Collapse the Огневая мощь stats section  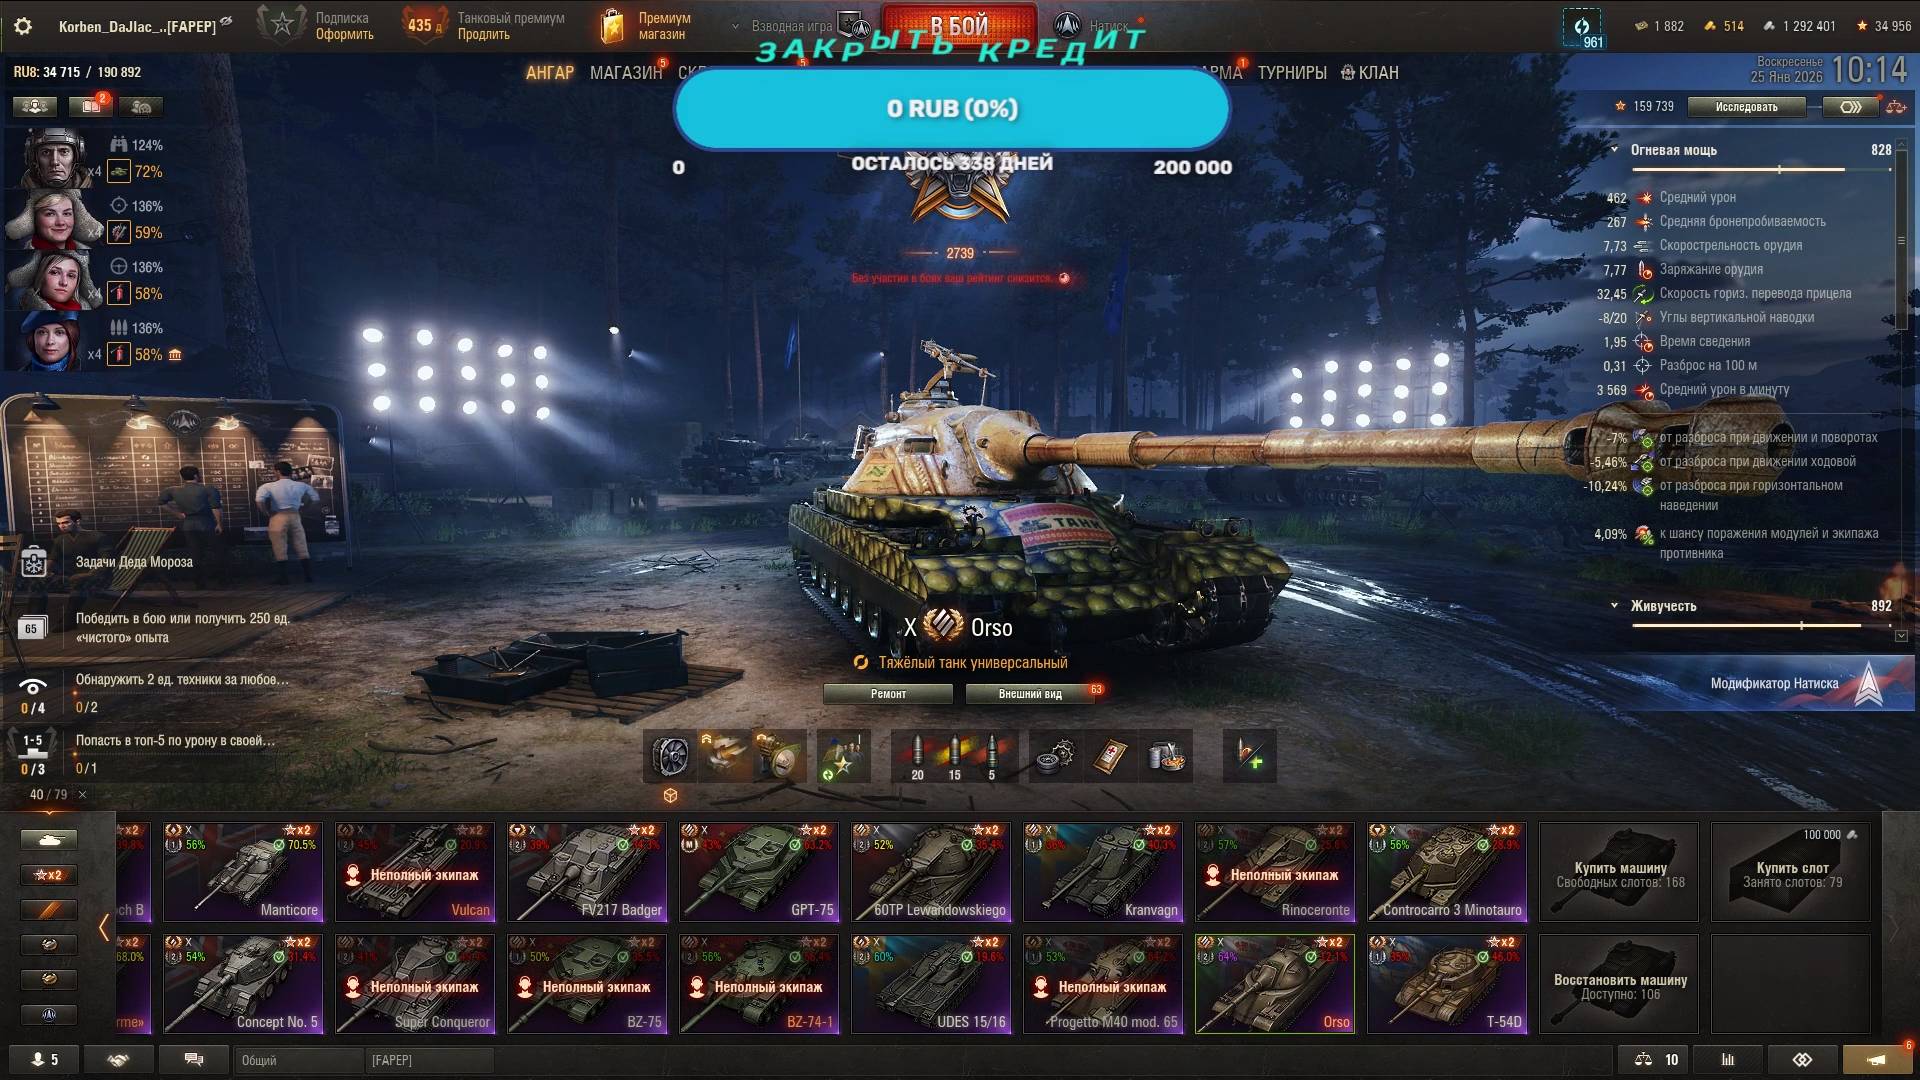tap(1614, 150)
